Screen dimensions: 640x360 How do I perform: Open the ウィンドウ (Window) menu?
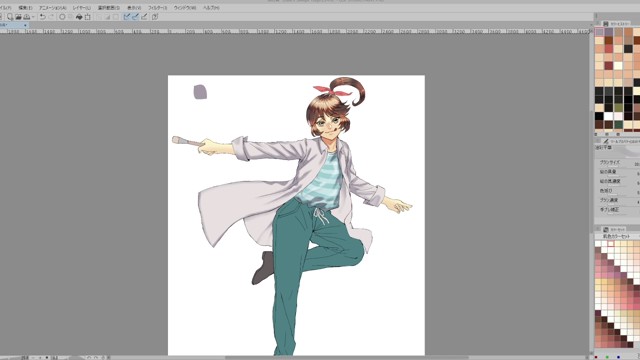pos(185,8)
